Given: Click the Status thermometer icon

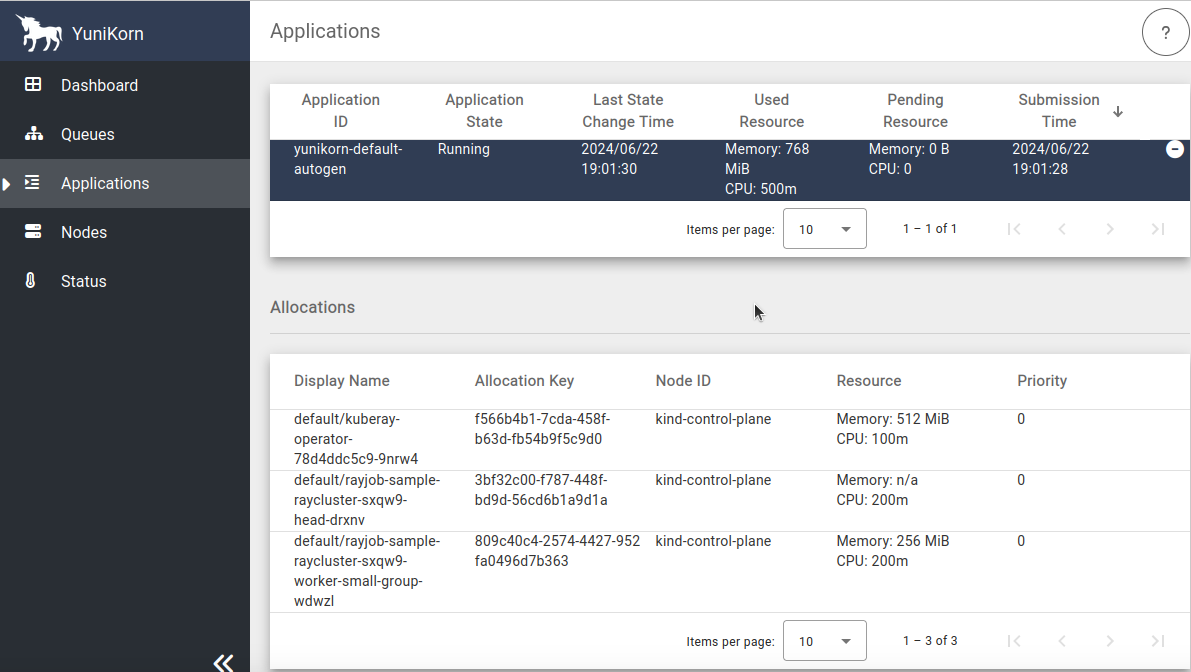Looking at the screenshot, I should pyautogui.click(x=31, y=281).
